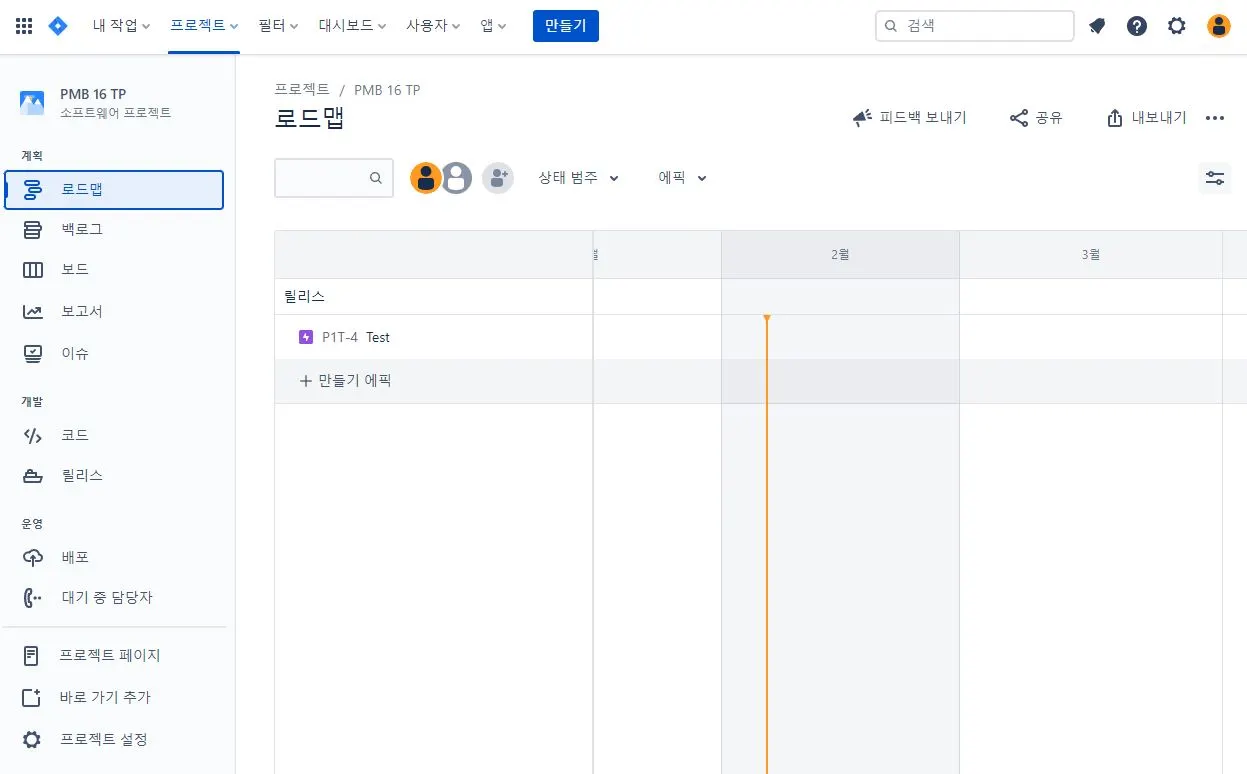Open notifications with the bell icon
The height and width of the screenshot is (774, 1247).
[x=1096, y=25]
